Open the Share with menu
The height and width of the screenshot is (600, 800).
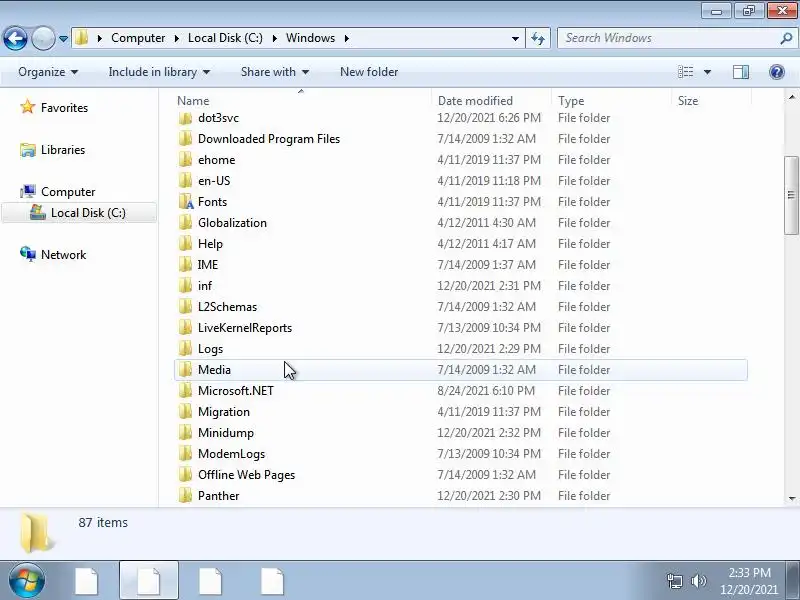(275, 72)
